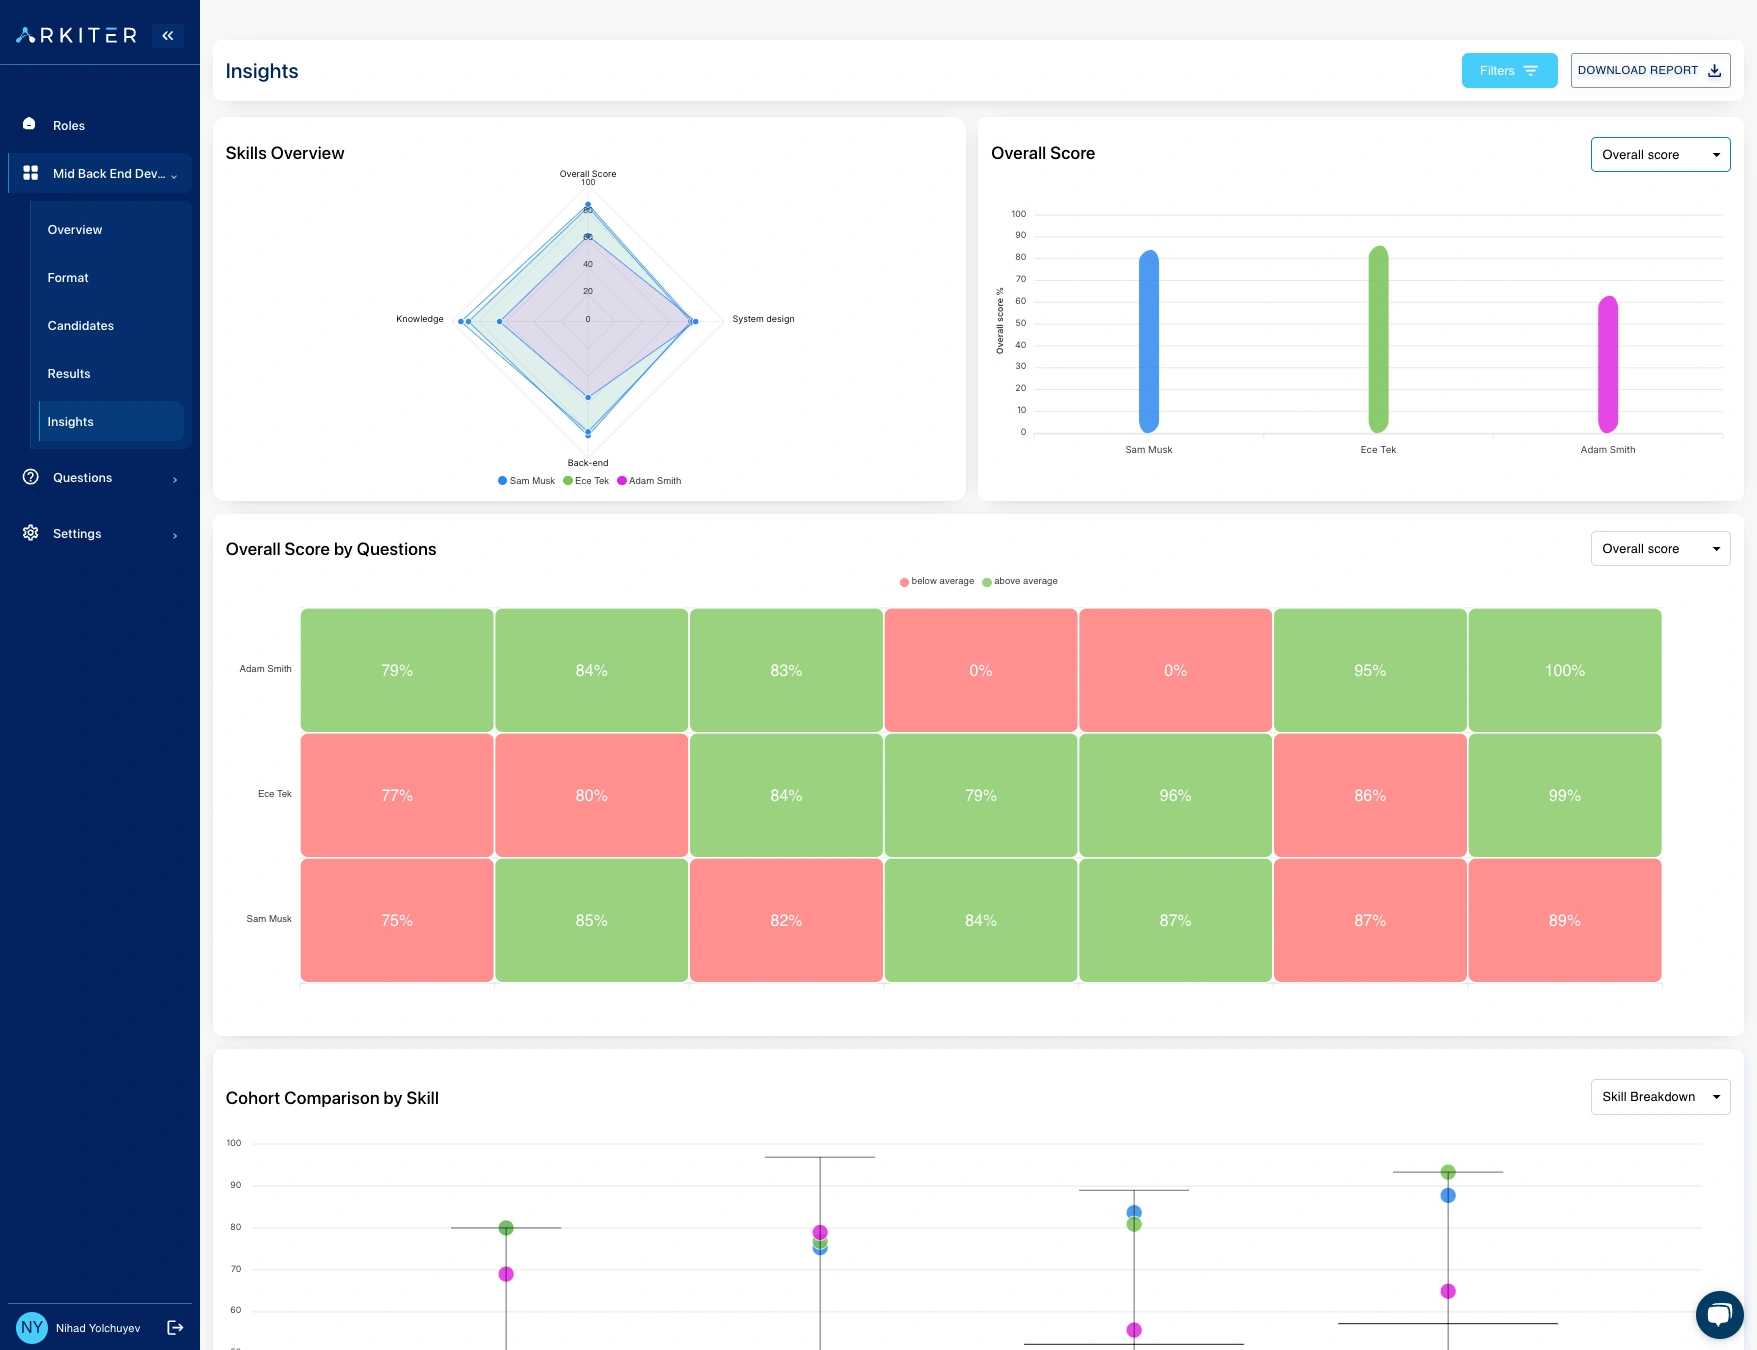Click the Roles icon in sidebar

click(30, 125)
